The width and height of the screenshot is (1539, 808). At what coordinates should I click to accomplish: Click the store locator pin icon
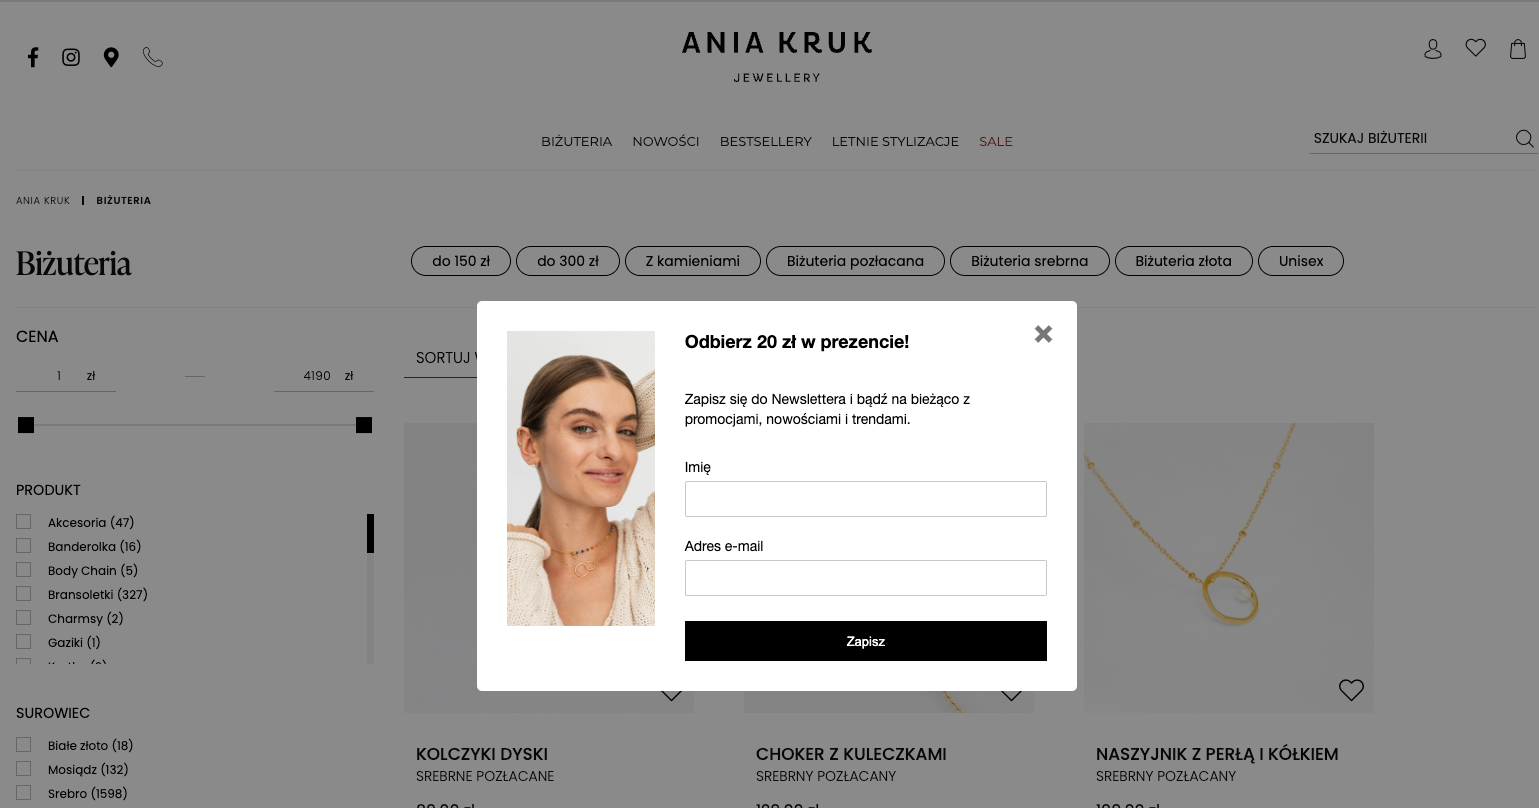click(x=111, y=57)
